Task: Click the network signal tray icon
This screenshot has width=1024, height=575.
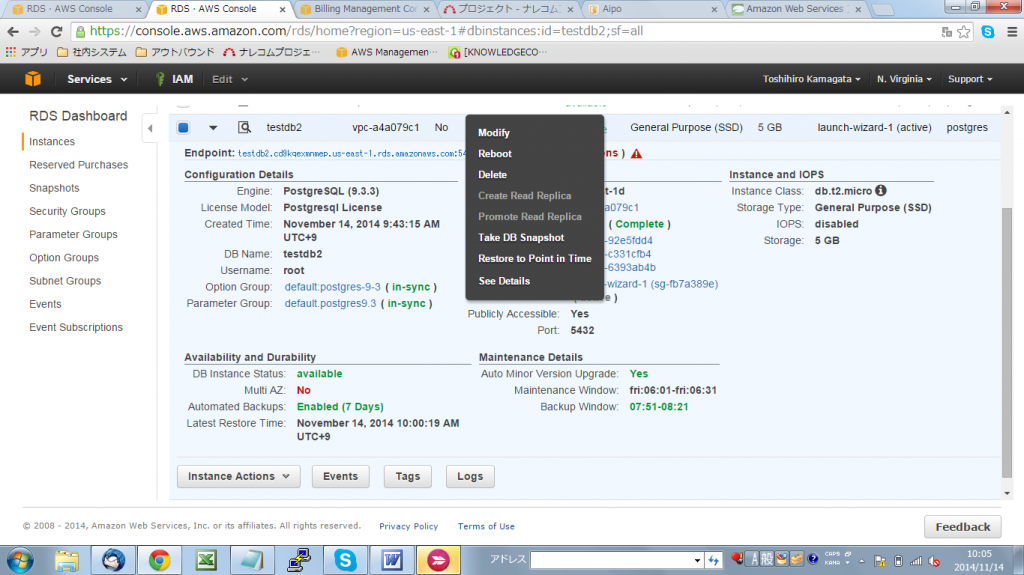Action: (x=916, y=561)
